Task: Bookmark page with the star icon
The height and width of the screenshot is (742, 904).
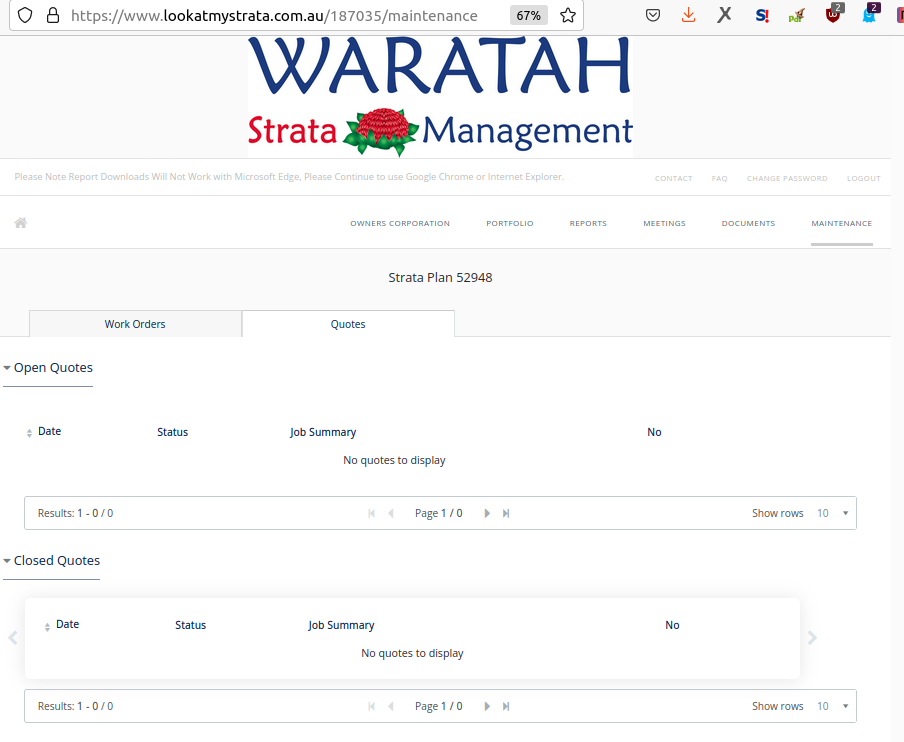Action: (568, 15)
